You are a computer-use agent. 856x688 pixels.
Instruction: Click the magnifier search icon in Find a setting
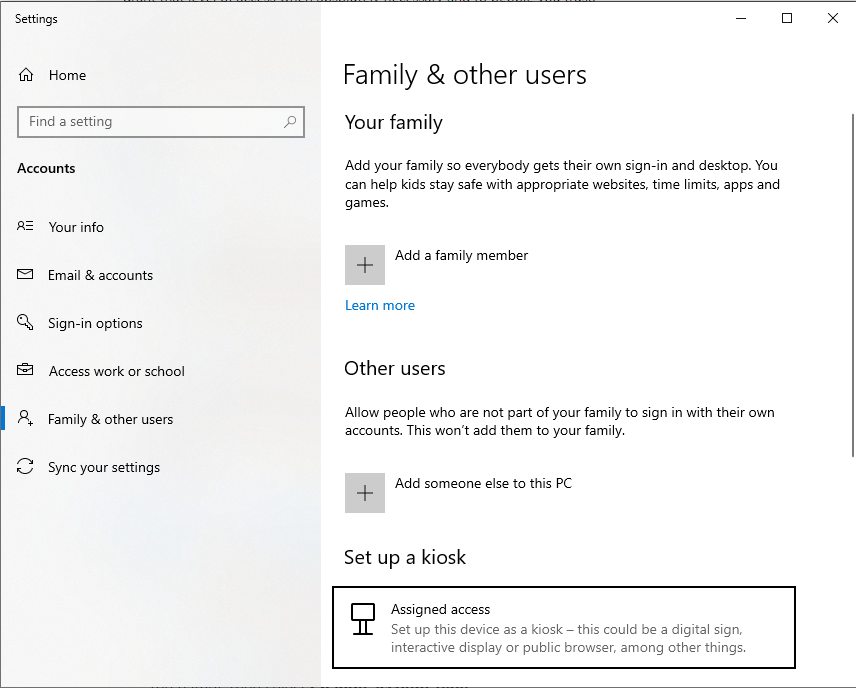tap(290, 121)
